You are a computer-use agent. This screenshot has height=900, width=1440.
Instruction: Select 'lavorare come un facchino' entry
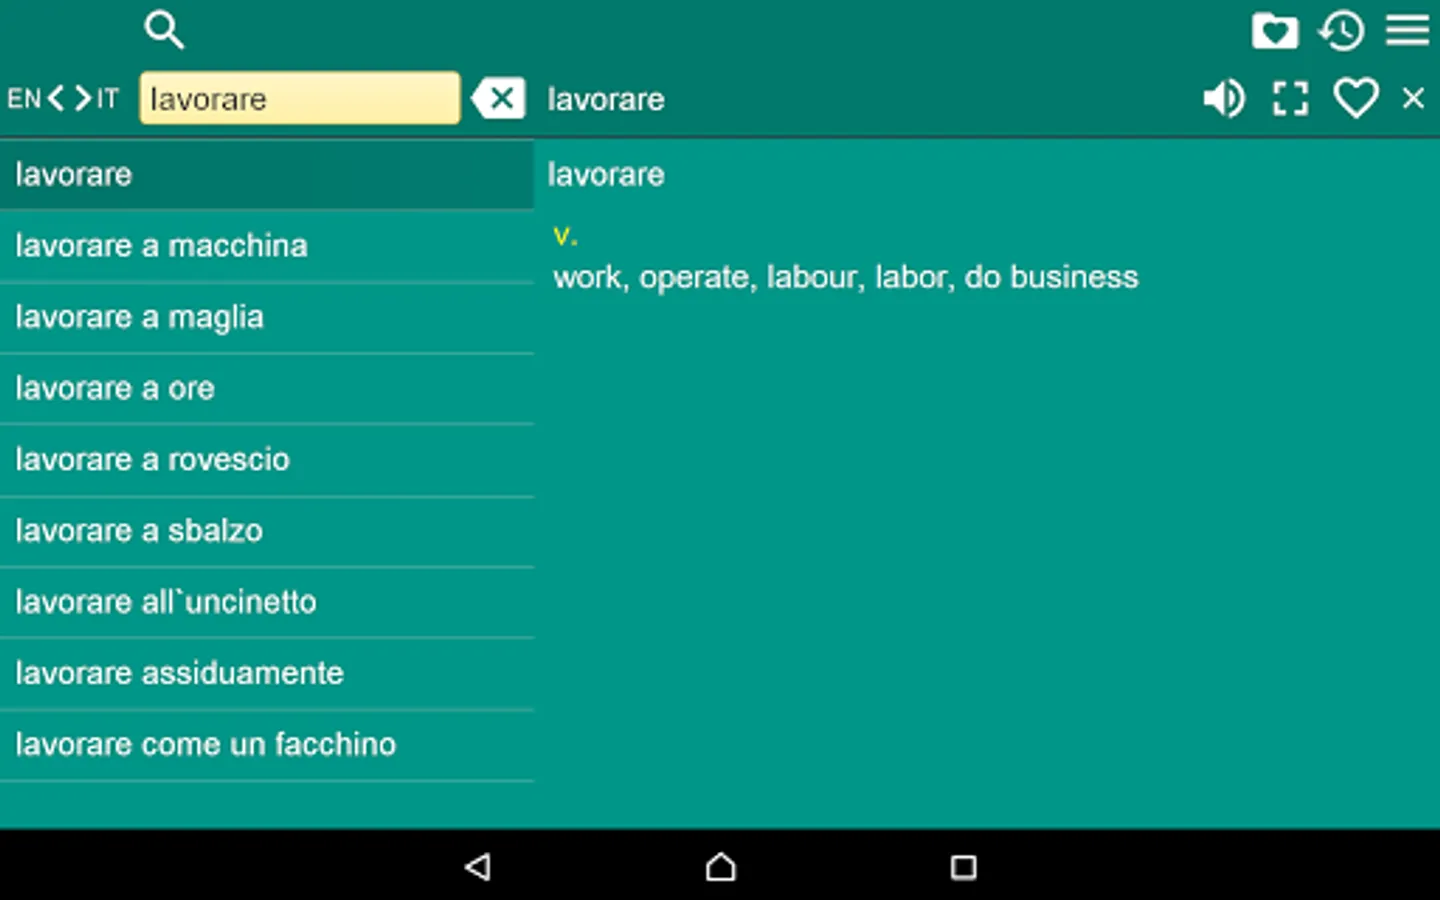pyautogui.click(x=267, y=745)
